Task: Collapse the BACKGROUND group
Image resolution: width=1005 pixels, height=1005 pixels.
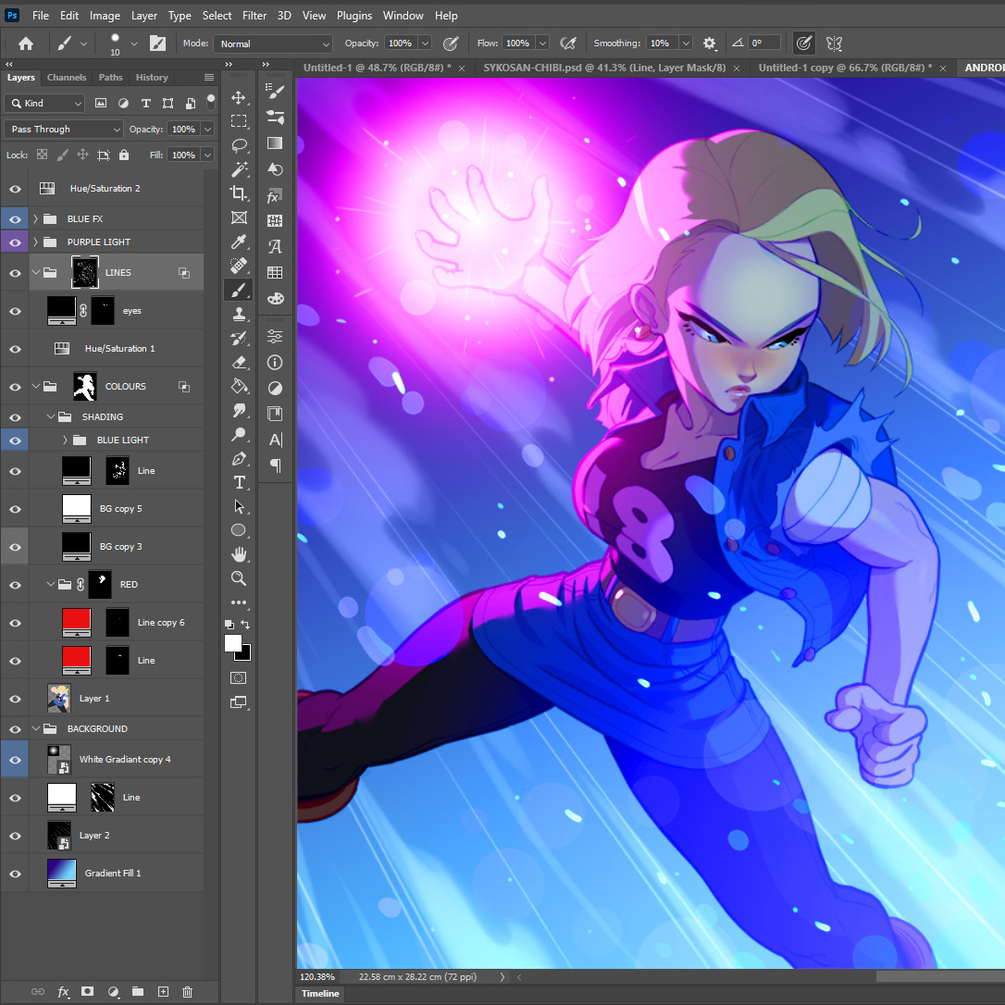Action: pos(36,729)
